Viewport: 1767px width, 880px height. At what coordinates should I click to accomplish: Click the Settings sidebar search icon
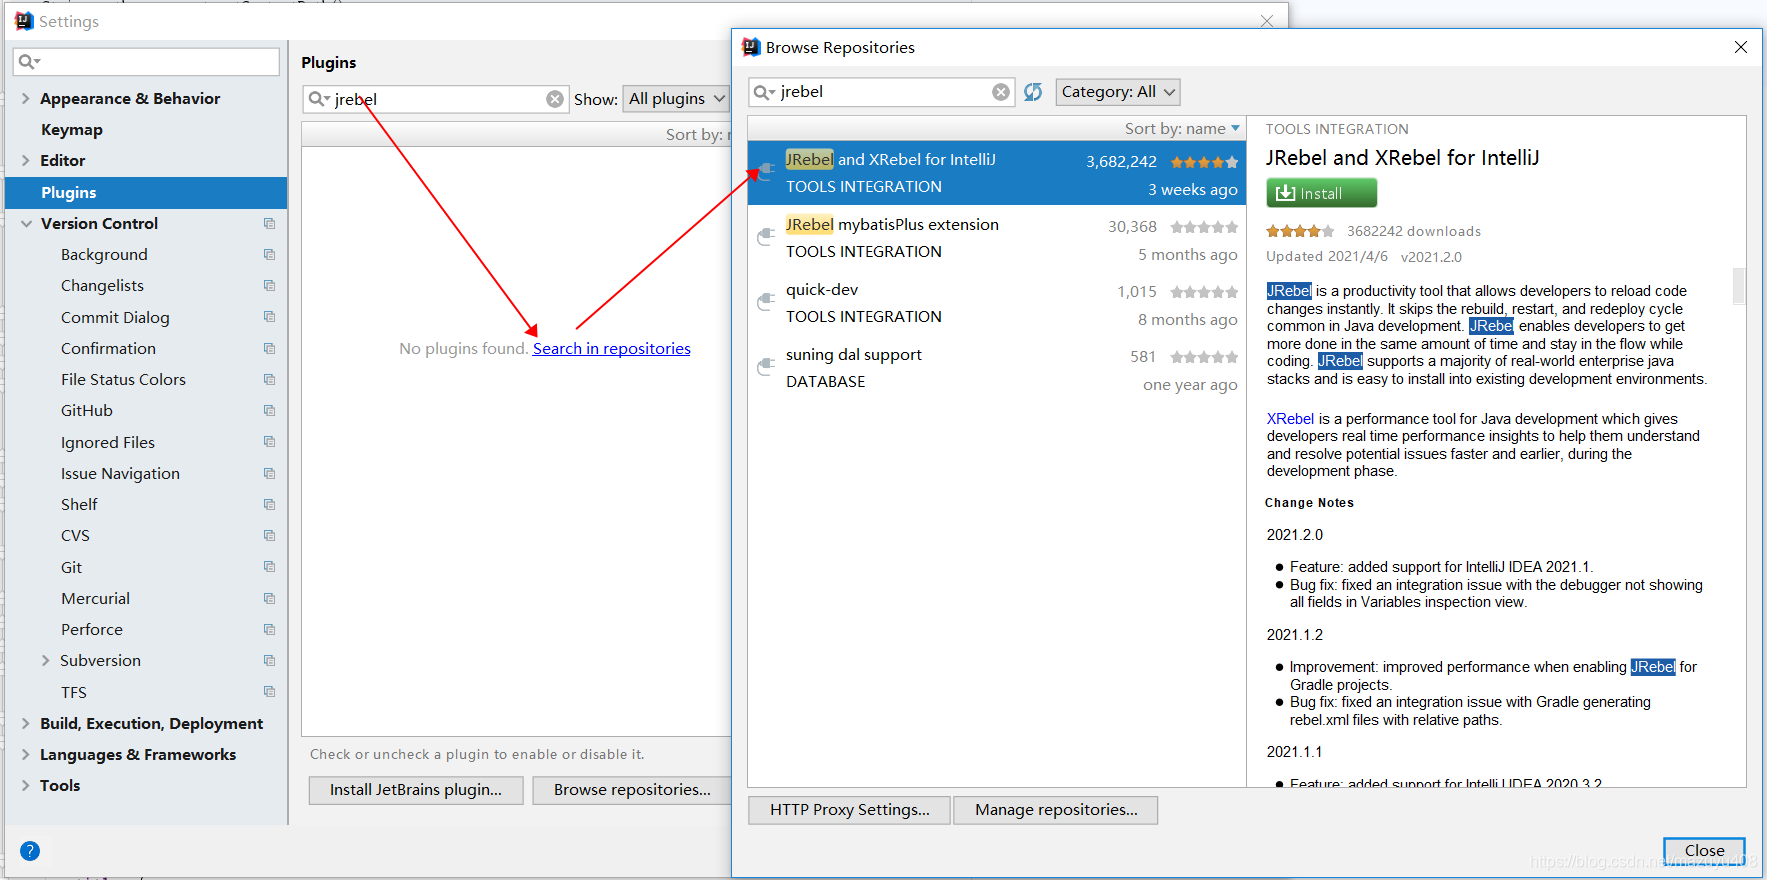(29, 62)
